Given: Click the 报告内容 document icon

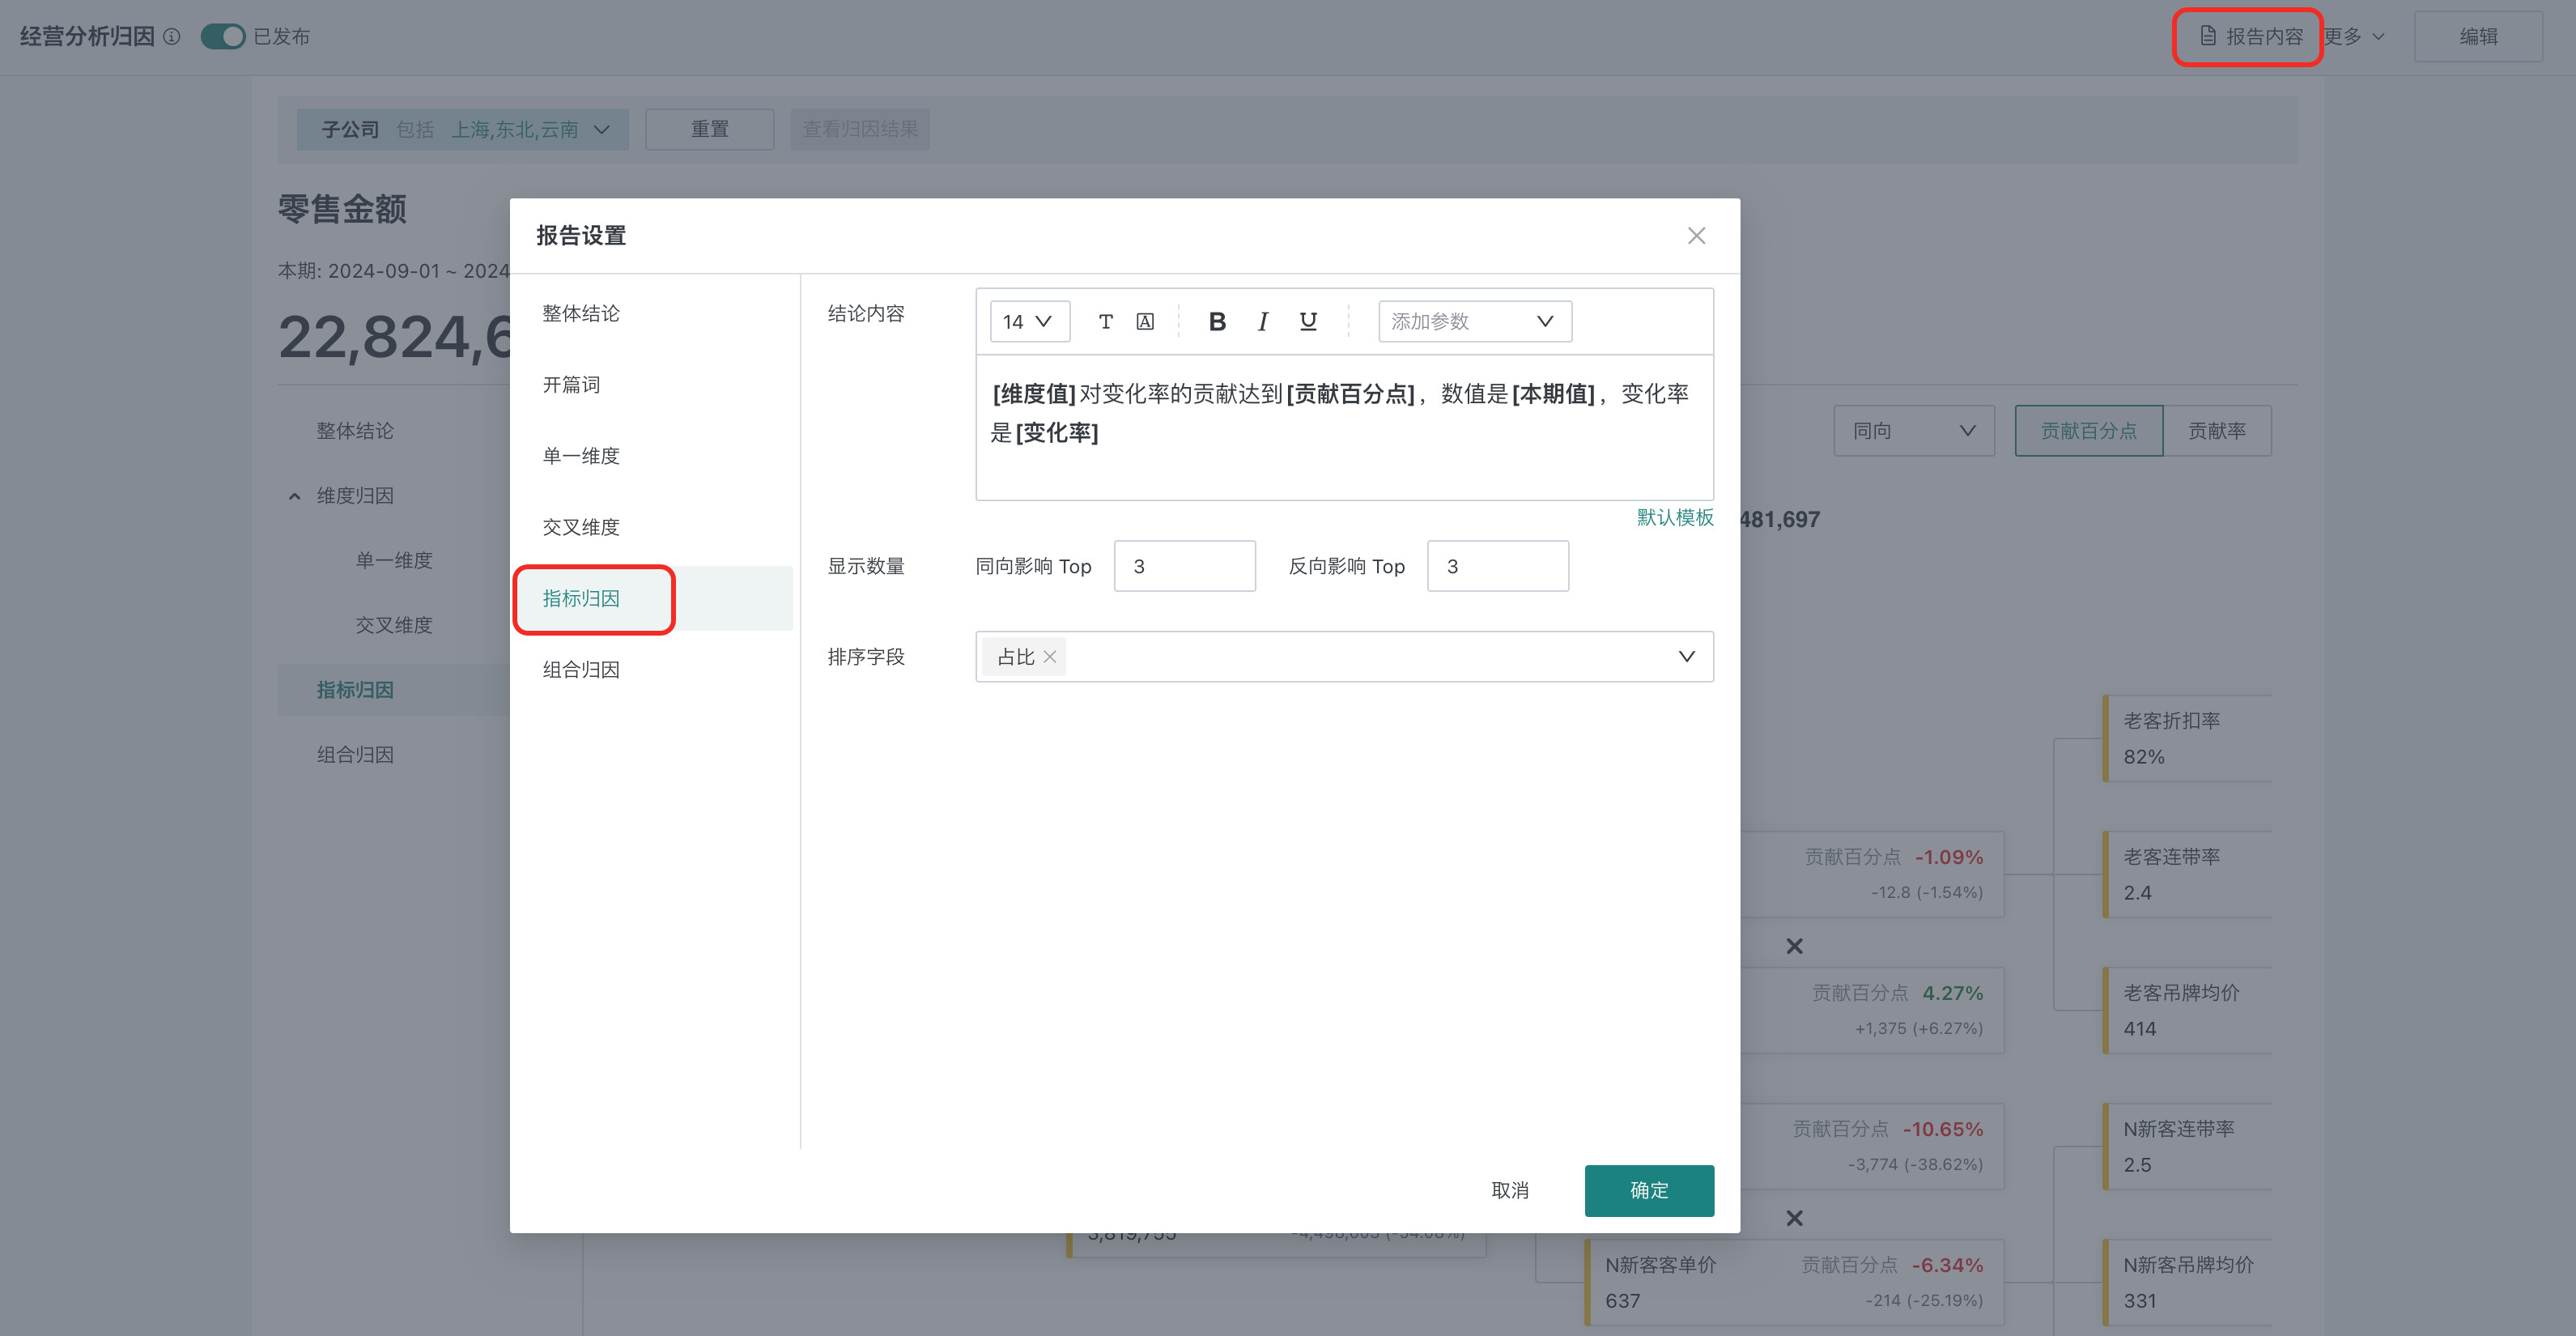Looking at the screenshot, I should (2208, 37).
